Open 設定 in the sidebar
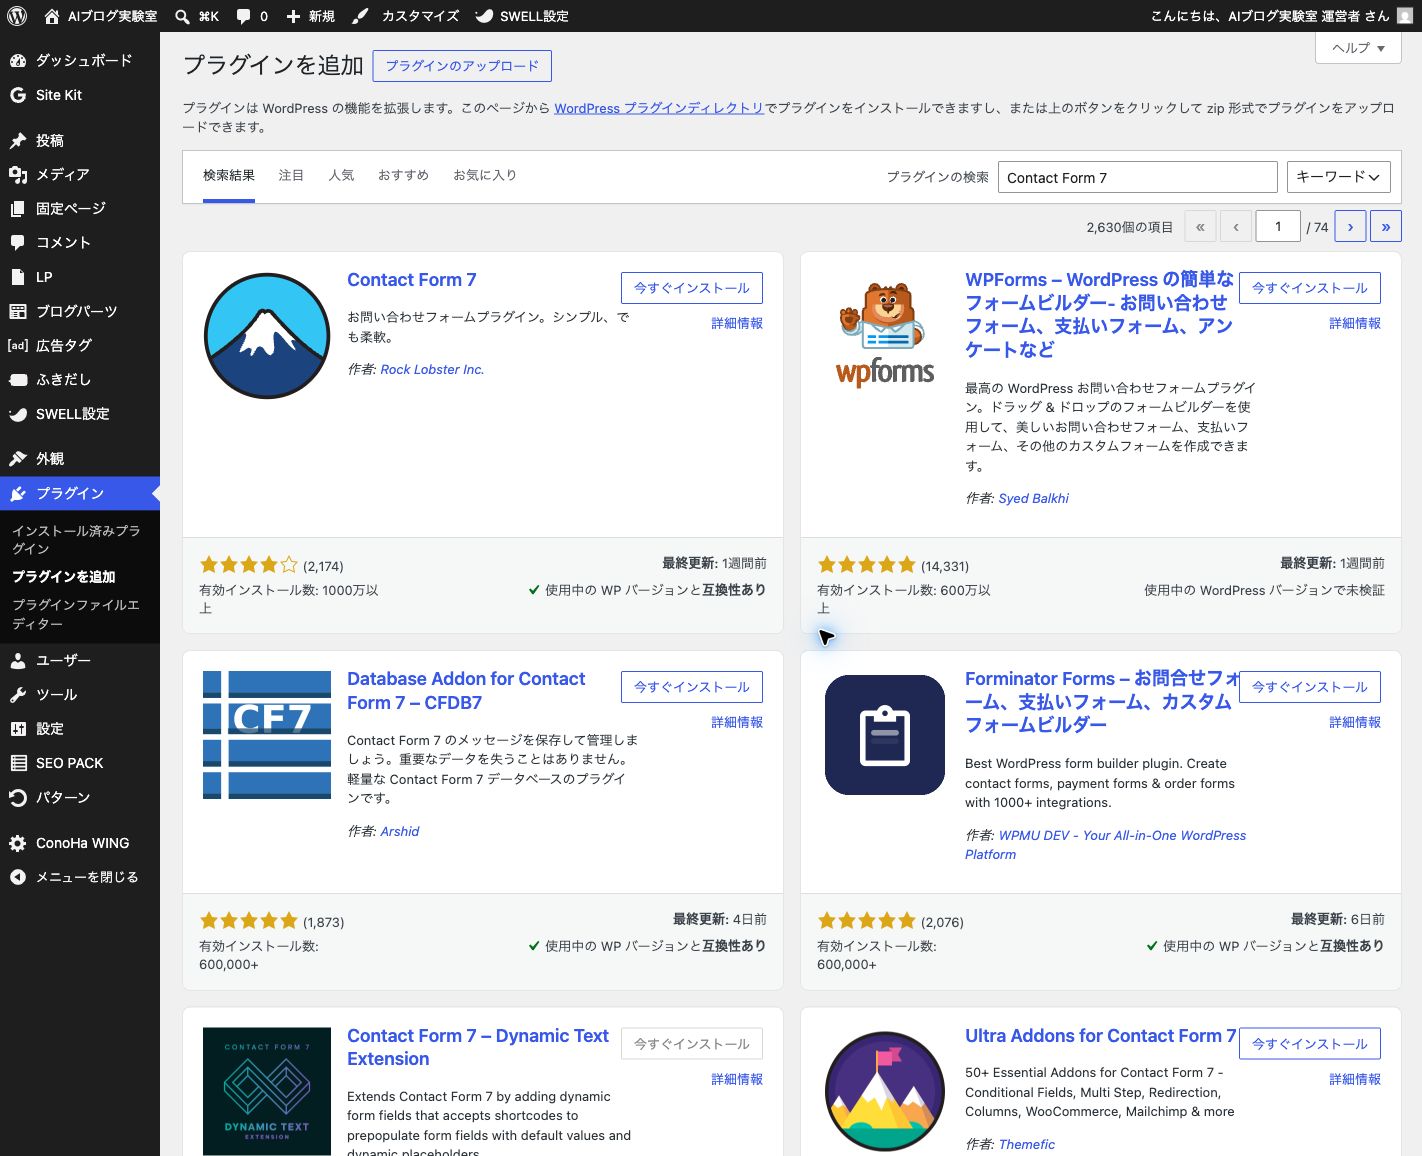 click(x=80, y=729)
